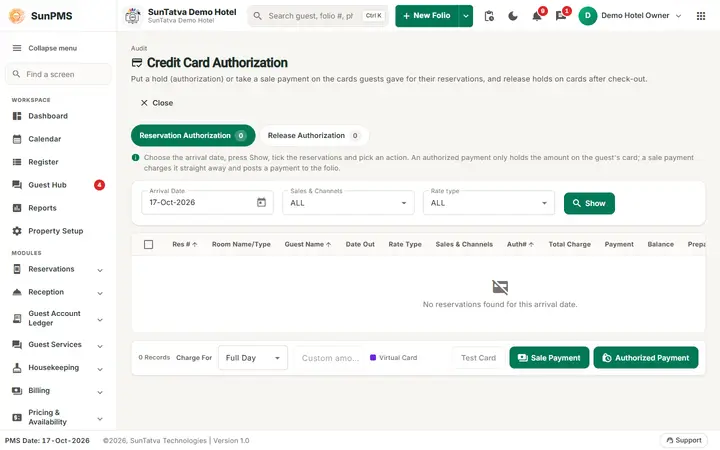
Task: Focus the Find a screen field
Action: [x=58, y=74]
